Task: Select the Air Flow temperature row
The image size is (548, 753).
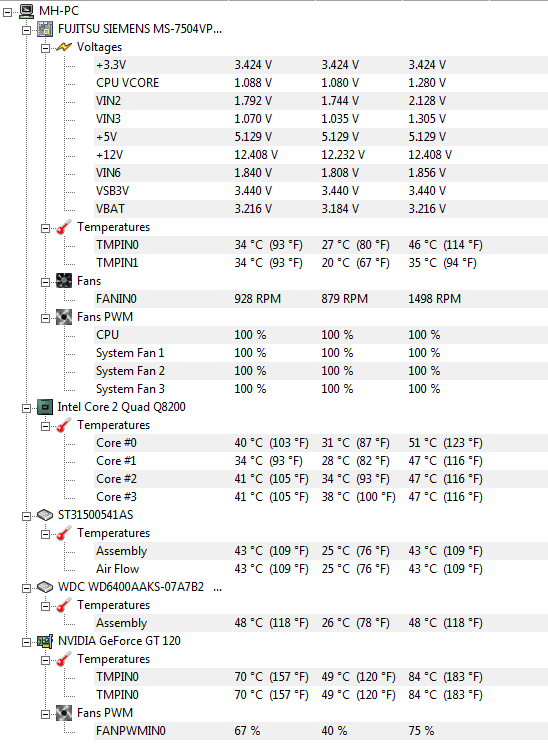Action: [x=321, y=569]
